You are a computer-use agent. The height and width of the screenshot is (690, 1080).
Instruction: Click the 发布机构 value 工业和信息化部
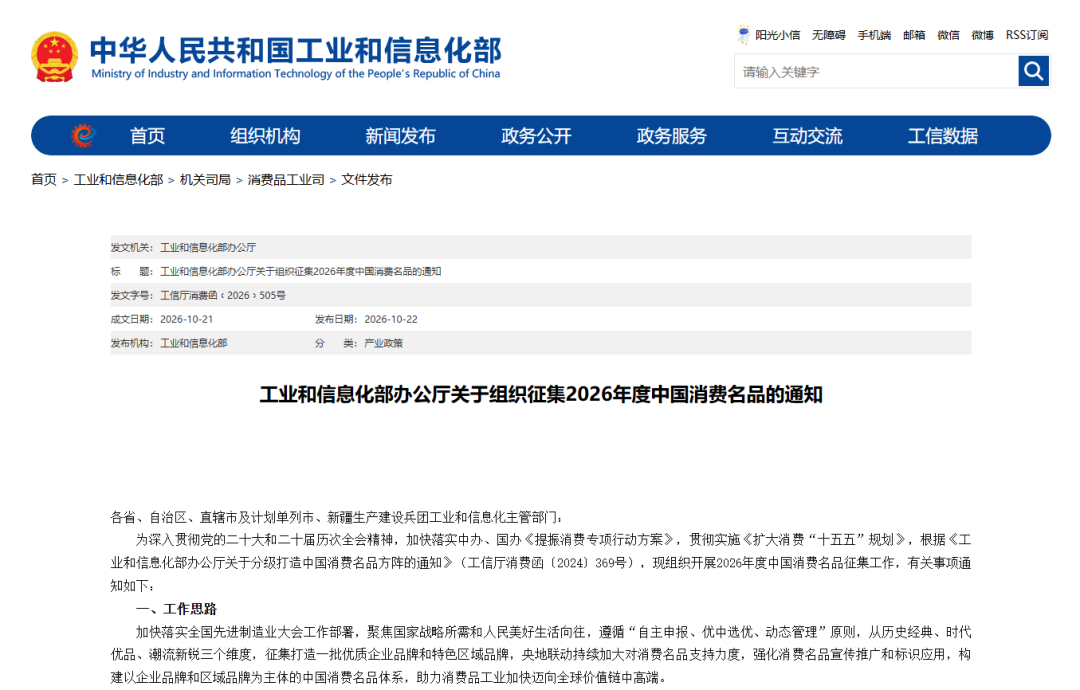pos(194,343)
